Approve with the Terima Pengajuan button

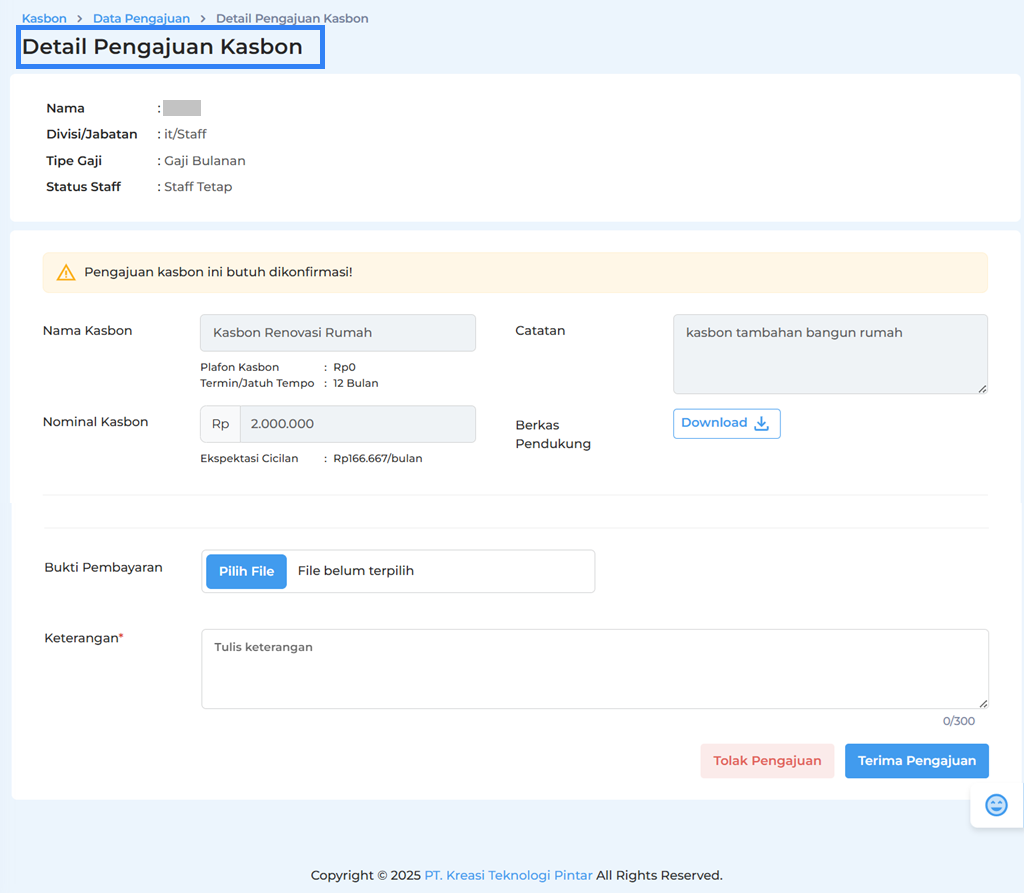(x=916, y=761)
